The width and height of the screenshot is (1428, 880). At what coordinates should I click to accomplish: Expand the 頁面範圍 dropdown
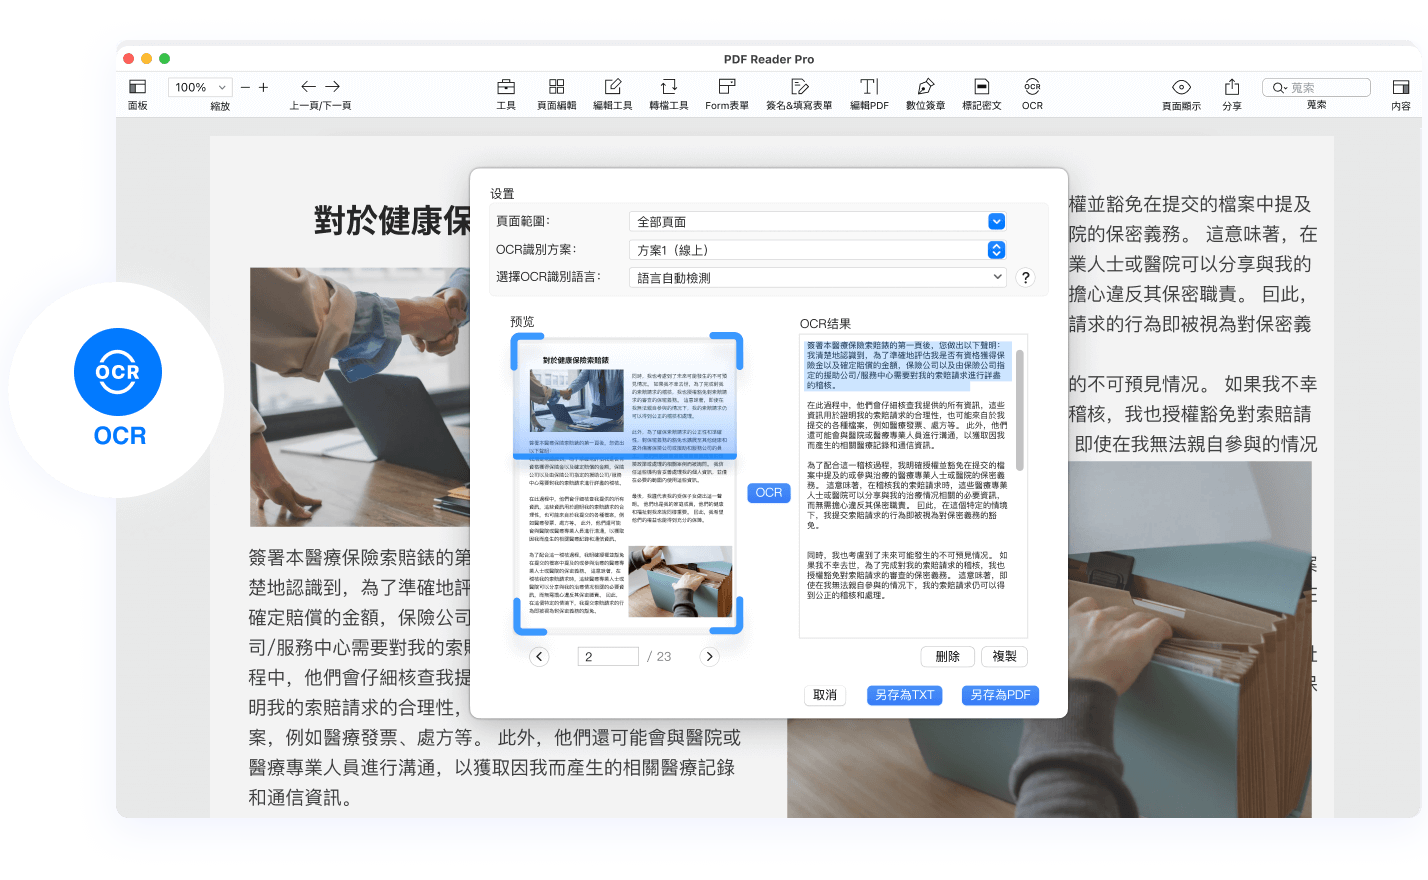[996, 222]
